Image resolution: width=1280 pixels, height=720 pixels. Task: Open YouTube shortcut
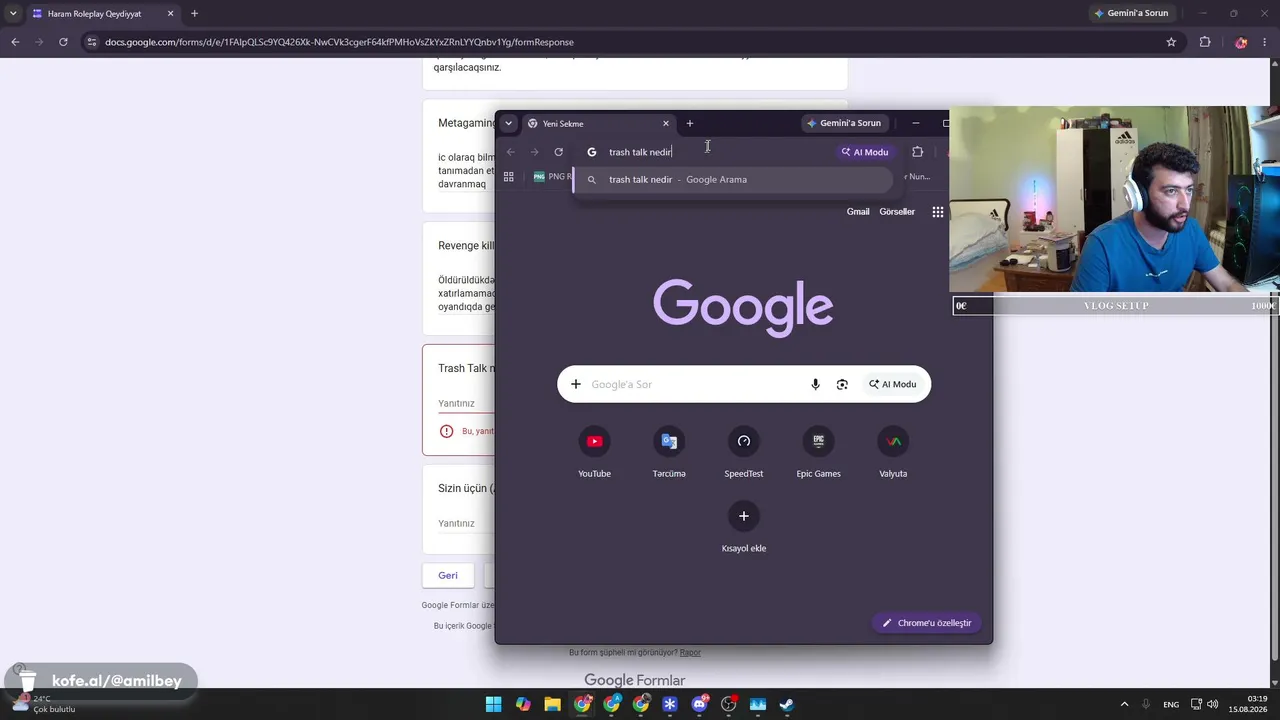point(594,452)
